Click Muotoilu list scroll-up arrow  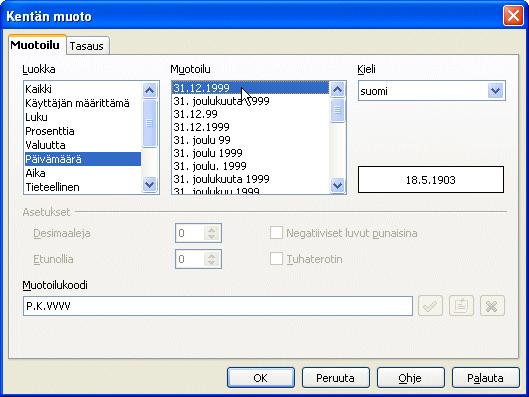(x=337, y=89)
